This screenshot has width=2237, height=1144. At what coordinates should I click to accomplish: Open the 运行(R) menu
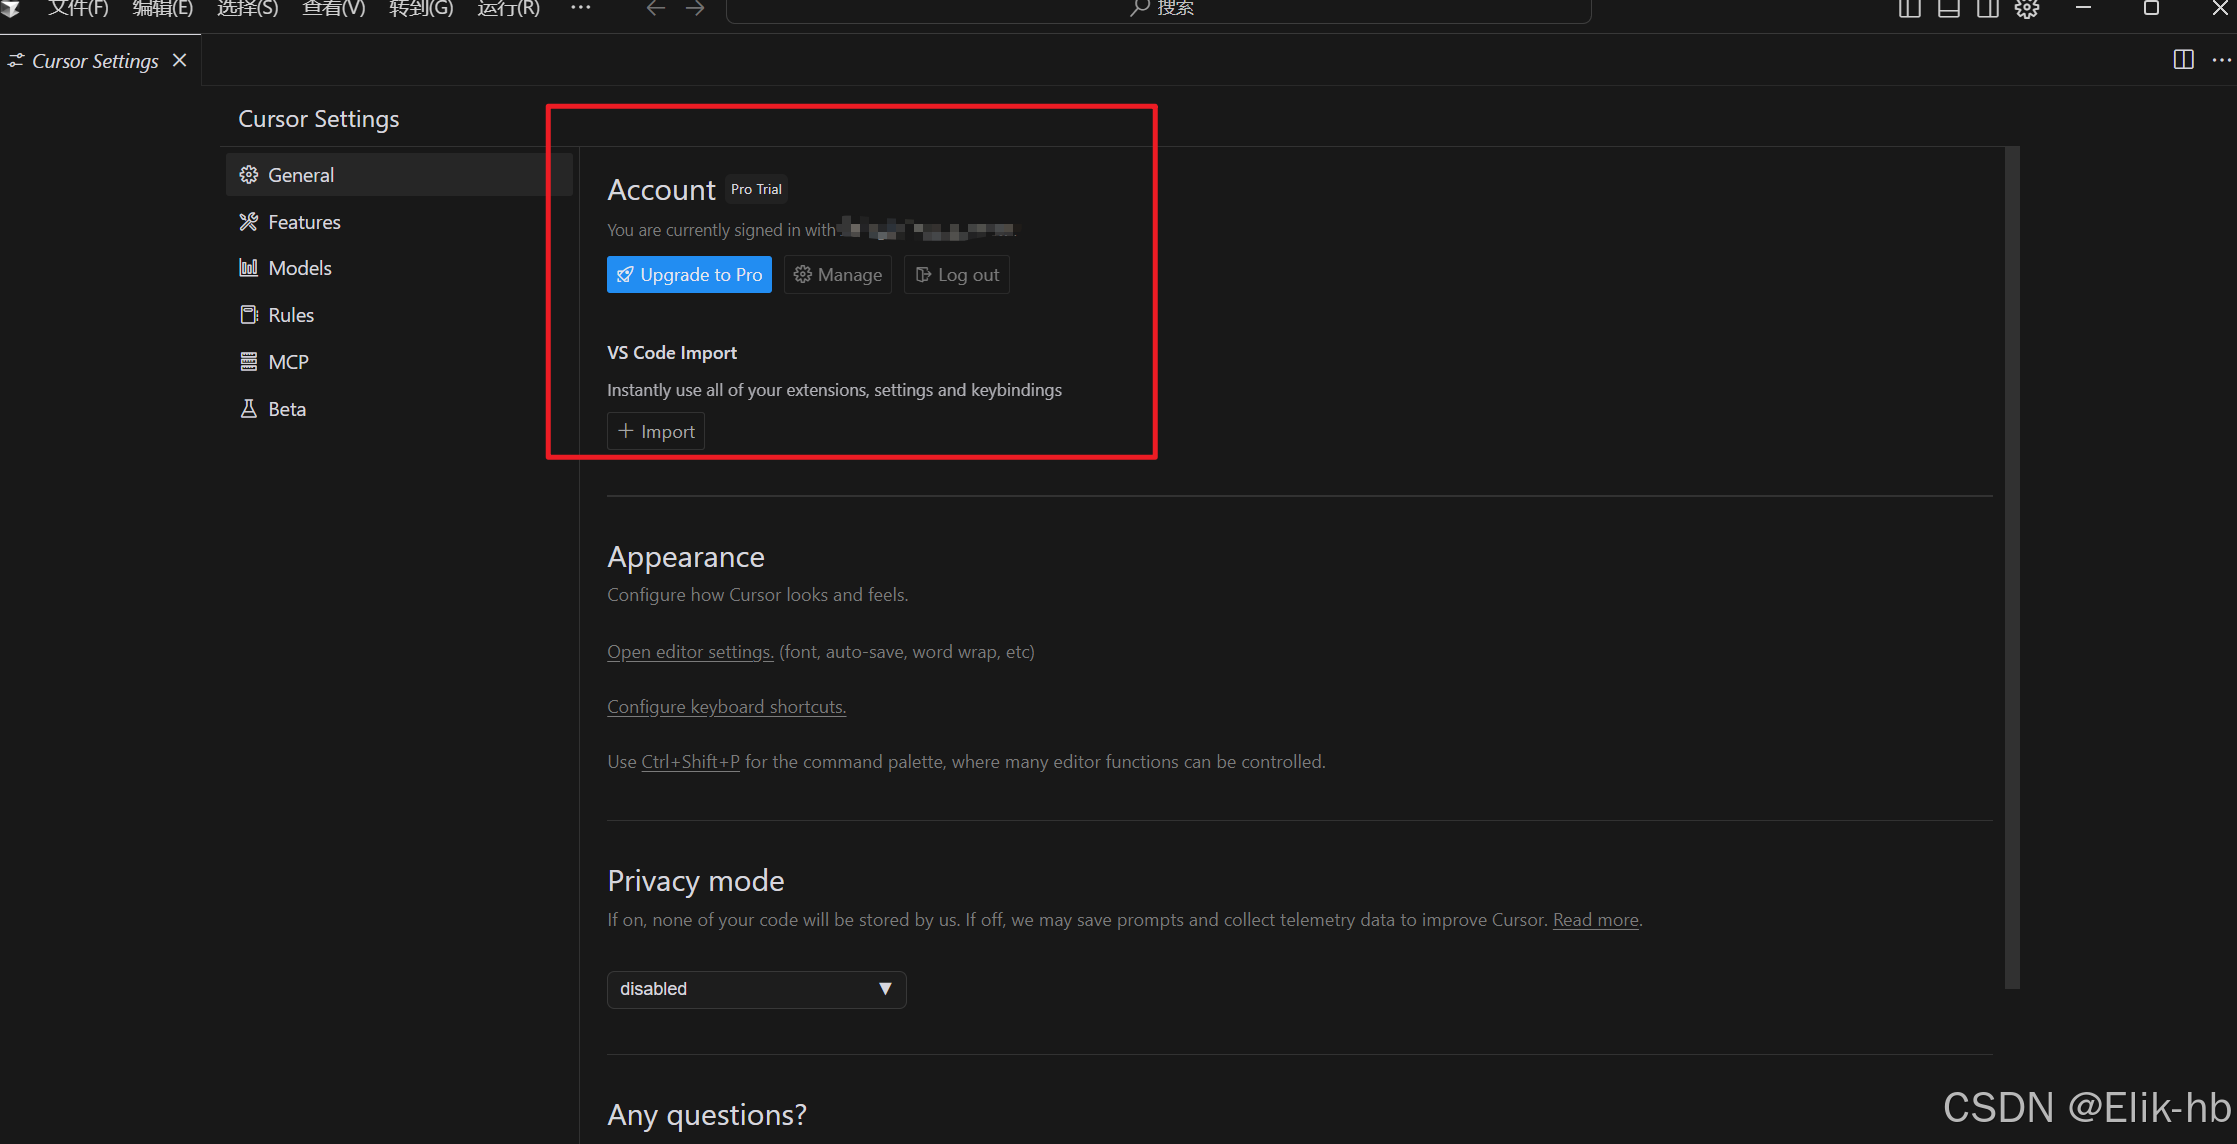(x=508, y=9)
